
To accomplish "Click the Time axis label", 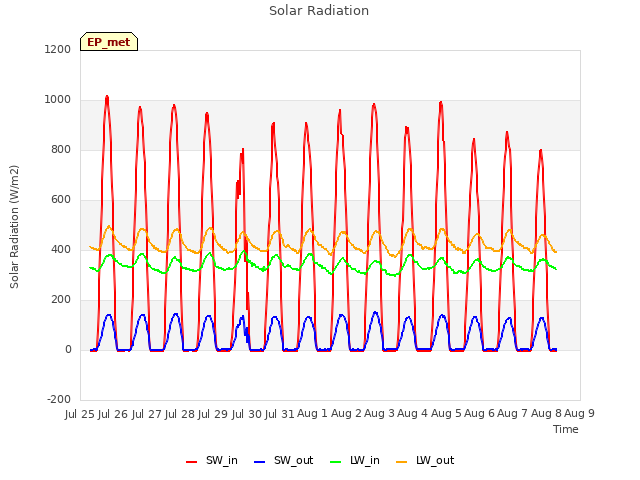I will (566, 429).
